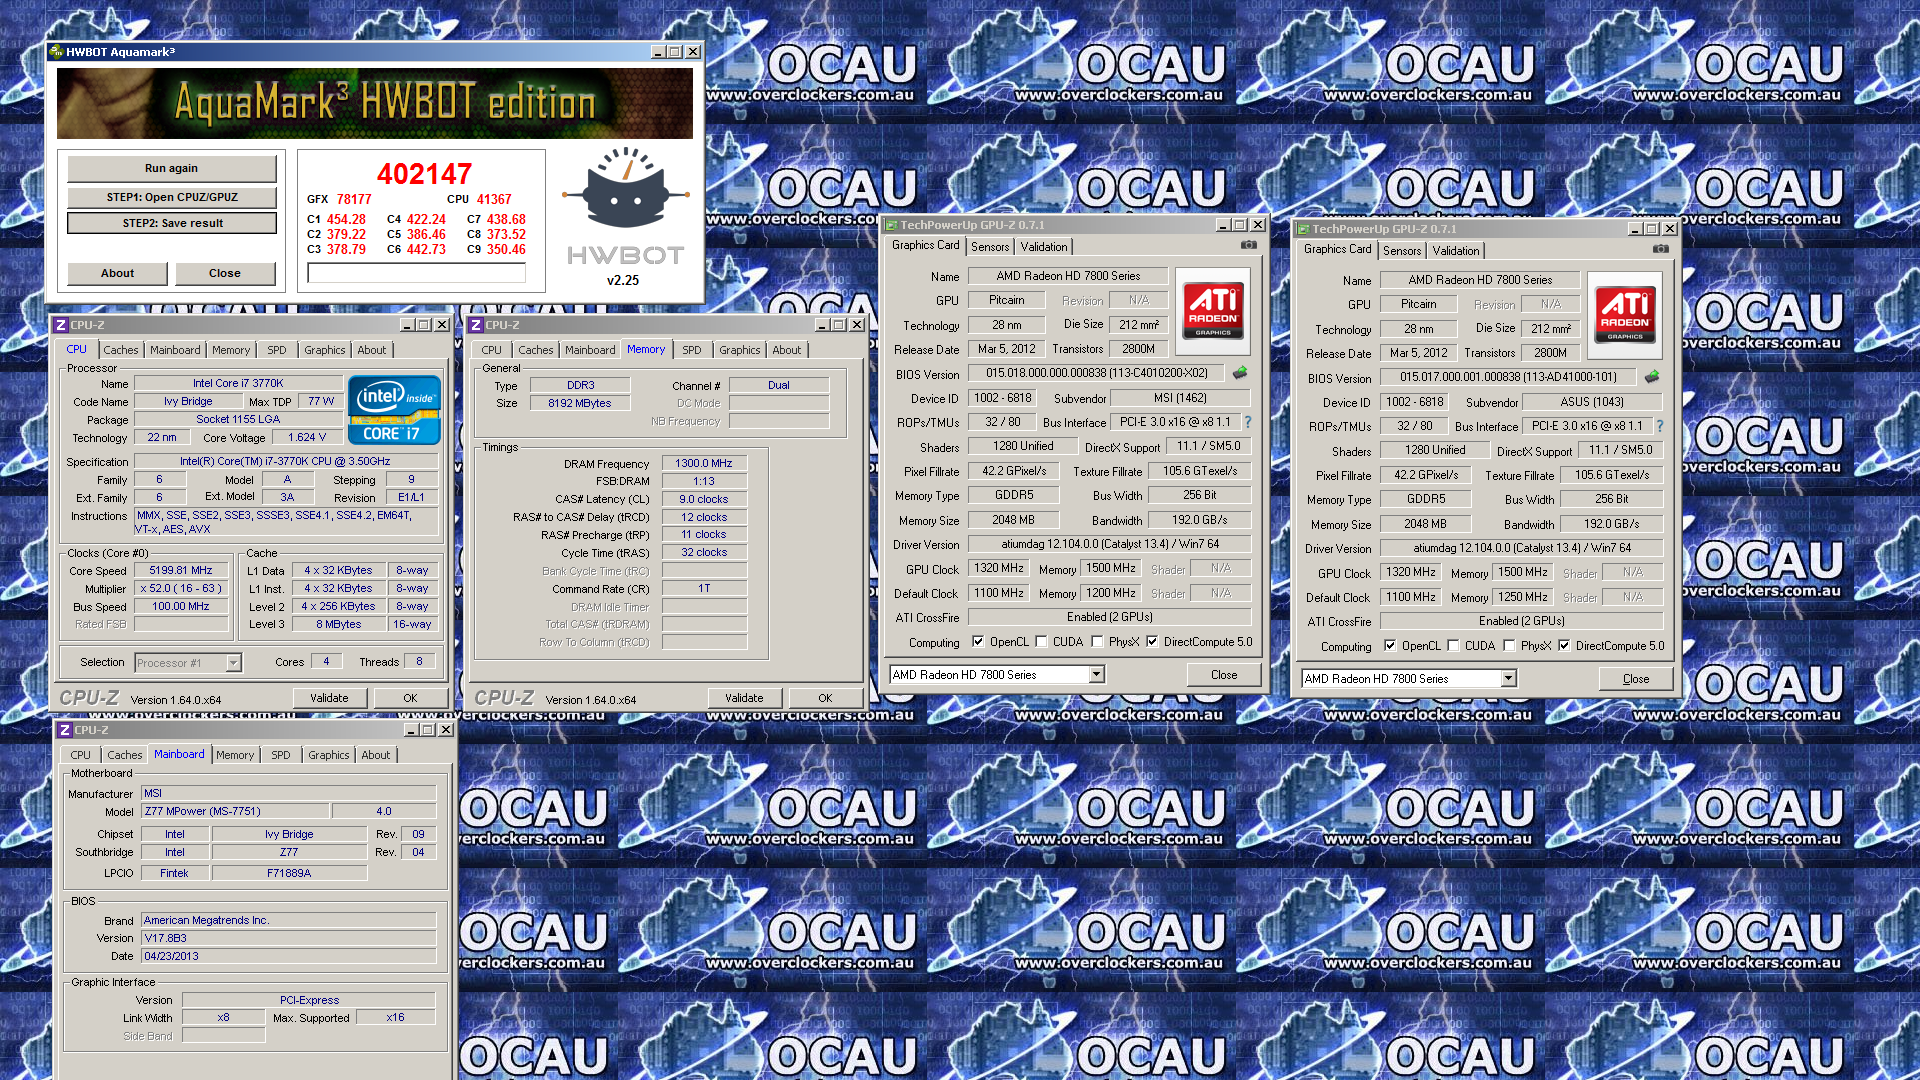Click OK button in CPU-Z Memory window
The height and width of the screenshot is (1080, 1920).
pyautogui.click(x=825, y=698)
